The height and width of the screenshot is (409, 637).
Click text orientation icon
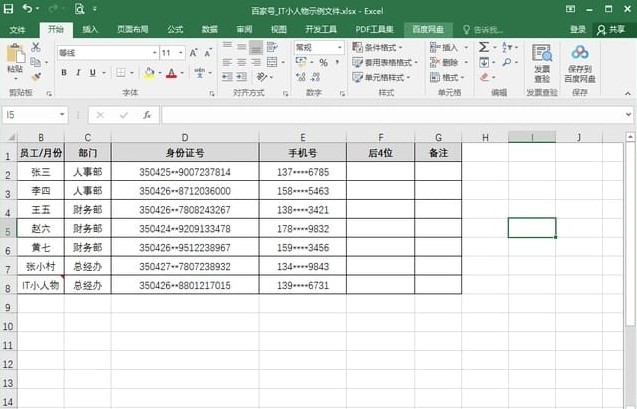pyautogui.click(x=262, y=77)
